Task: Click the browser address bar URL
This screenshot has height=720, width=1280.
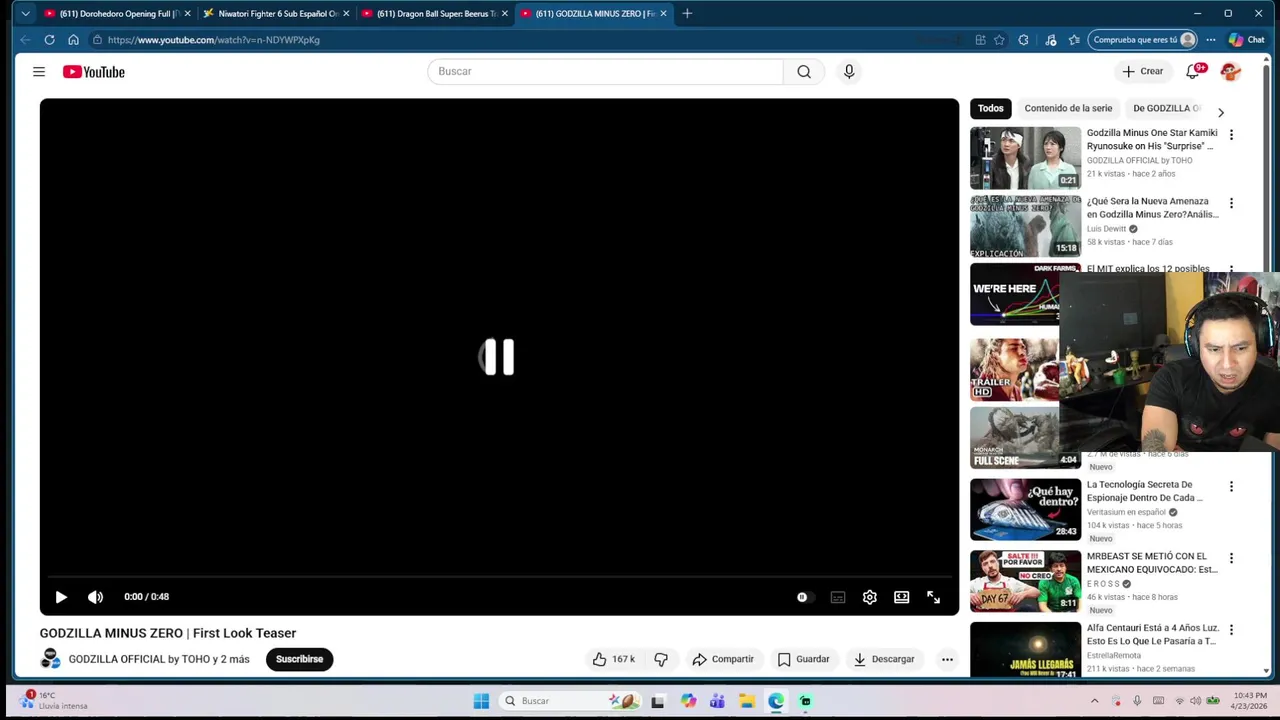Action: tap(214, 40)
